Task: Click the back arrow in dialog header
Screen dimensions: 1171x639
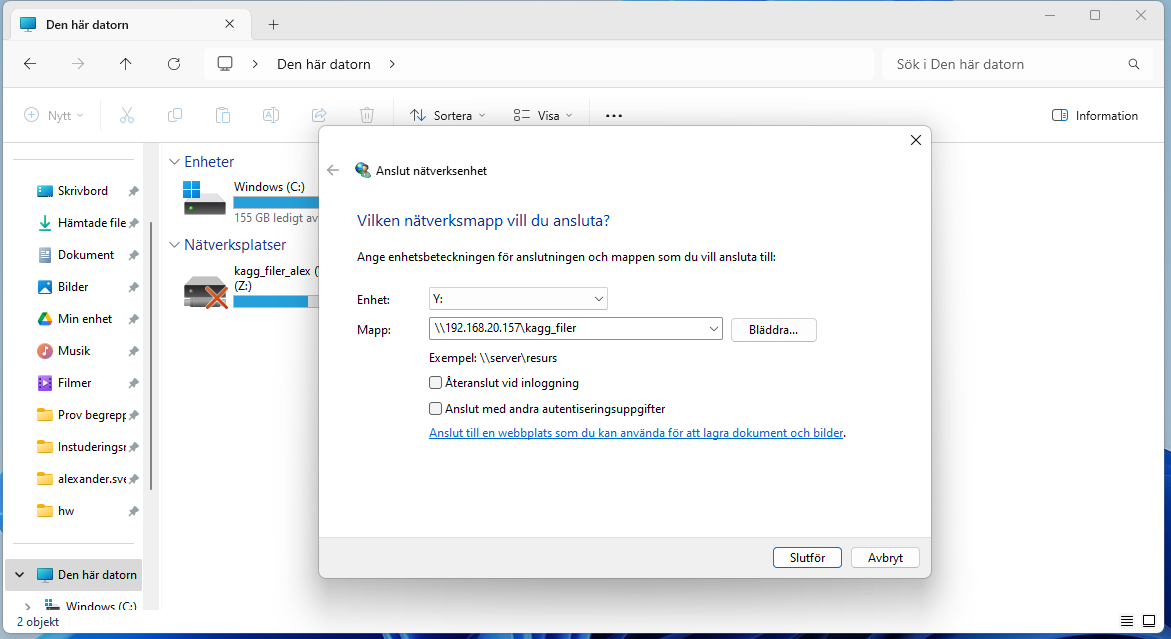Action: (333, 171)
